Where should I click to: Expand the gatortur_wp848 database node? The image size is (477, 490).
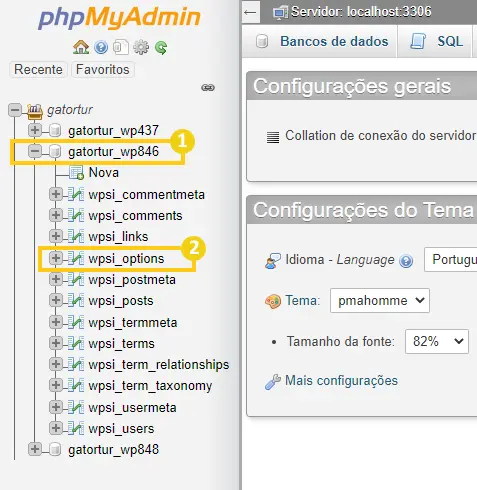click(x=35, y=449)
